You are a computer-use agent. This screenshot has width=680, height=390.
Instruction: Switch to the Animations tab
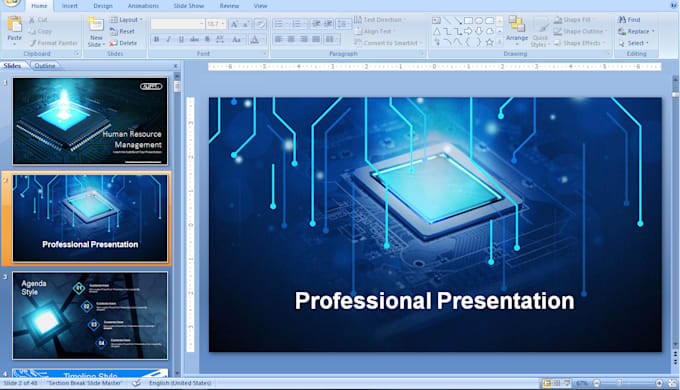click(143, 6)
